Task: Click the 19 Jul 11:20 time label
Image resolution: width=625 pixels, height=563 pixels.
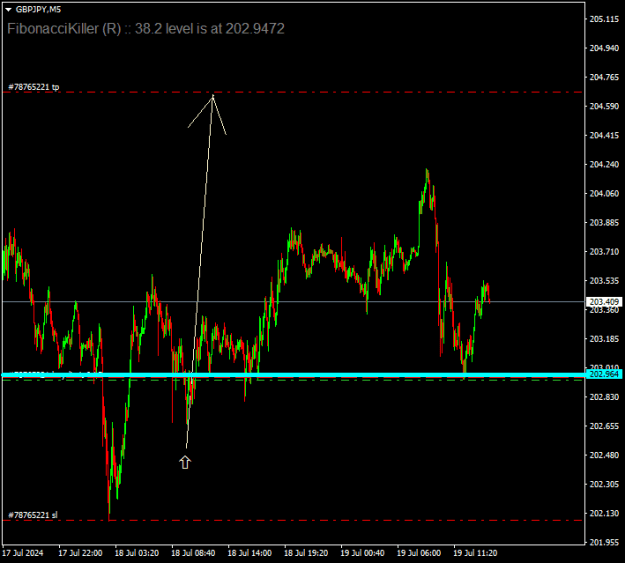Action: coord(475,553)
